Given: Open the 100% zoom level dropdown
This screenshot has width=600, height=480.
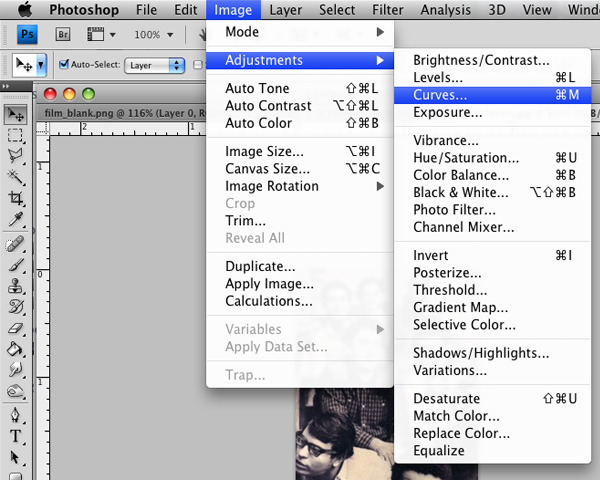Looking at the screenshot, I should point(155,34).
